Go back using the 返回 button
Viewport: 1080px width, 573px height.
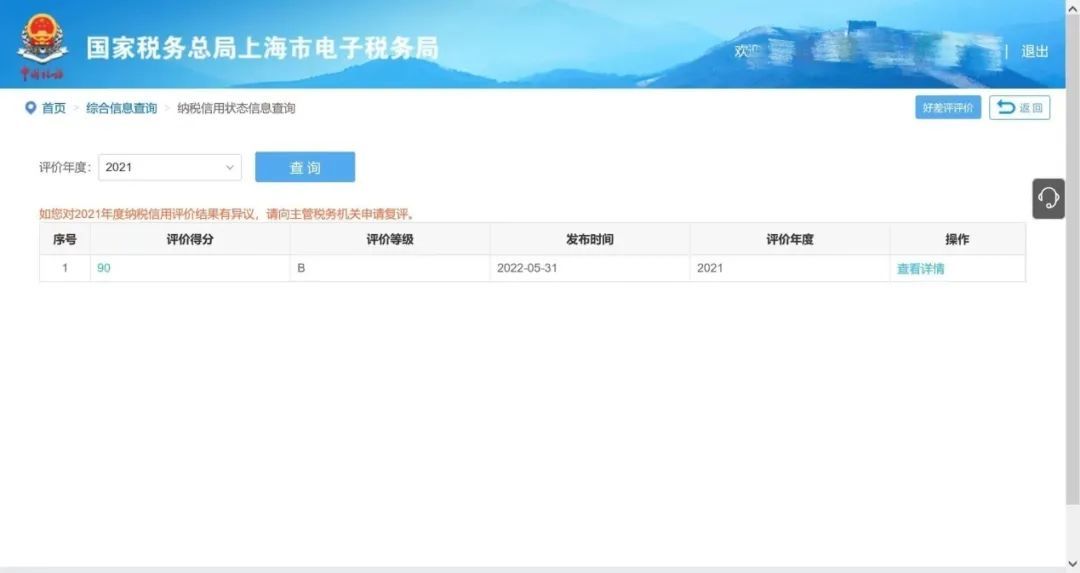point(1019,108)
